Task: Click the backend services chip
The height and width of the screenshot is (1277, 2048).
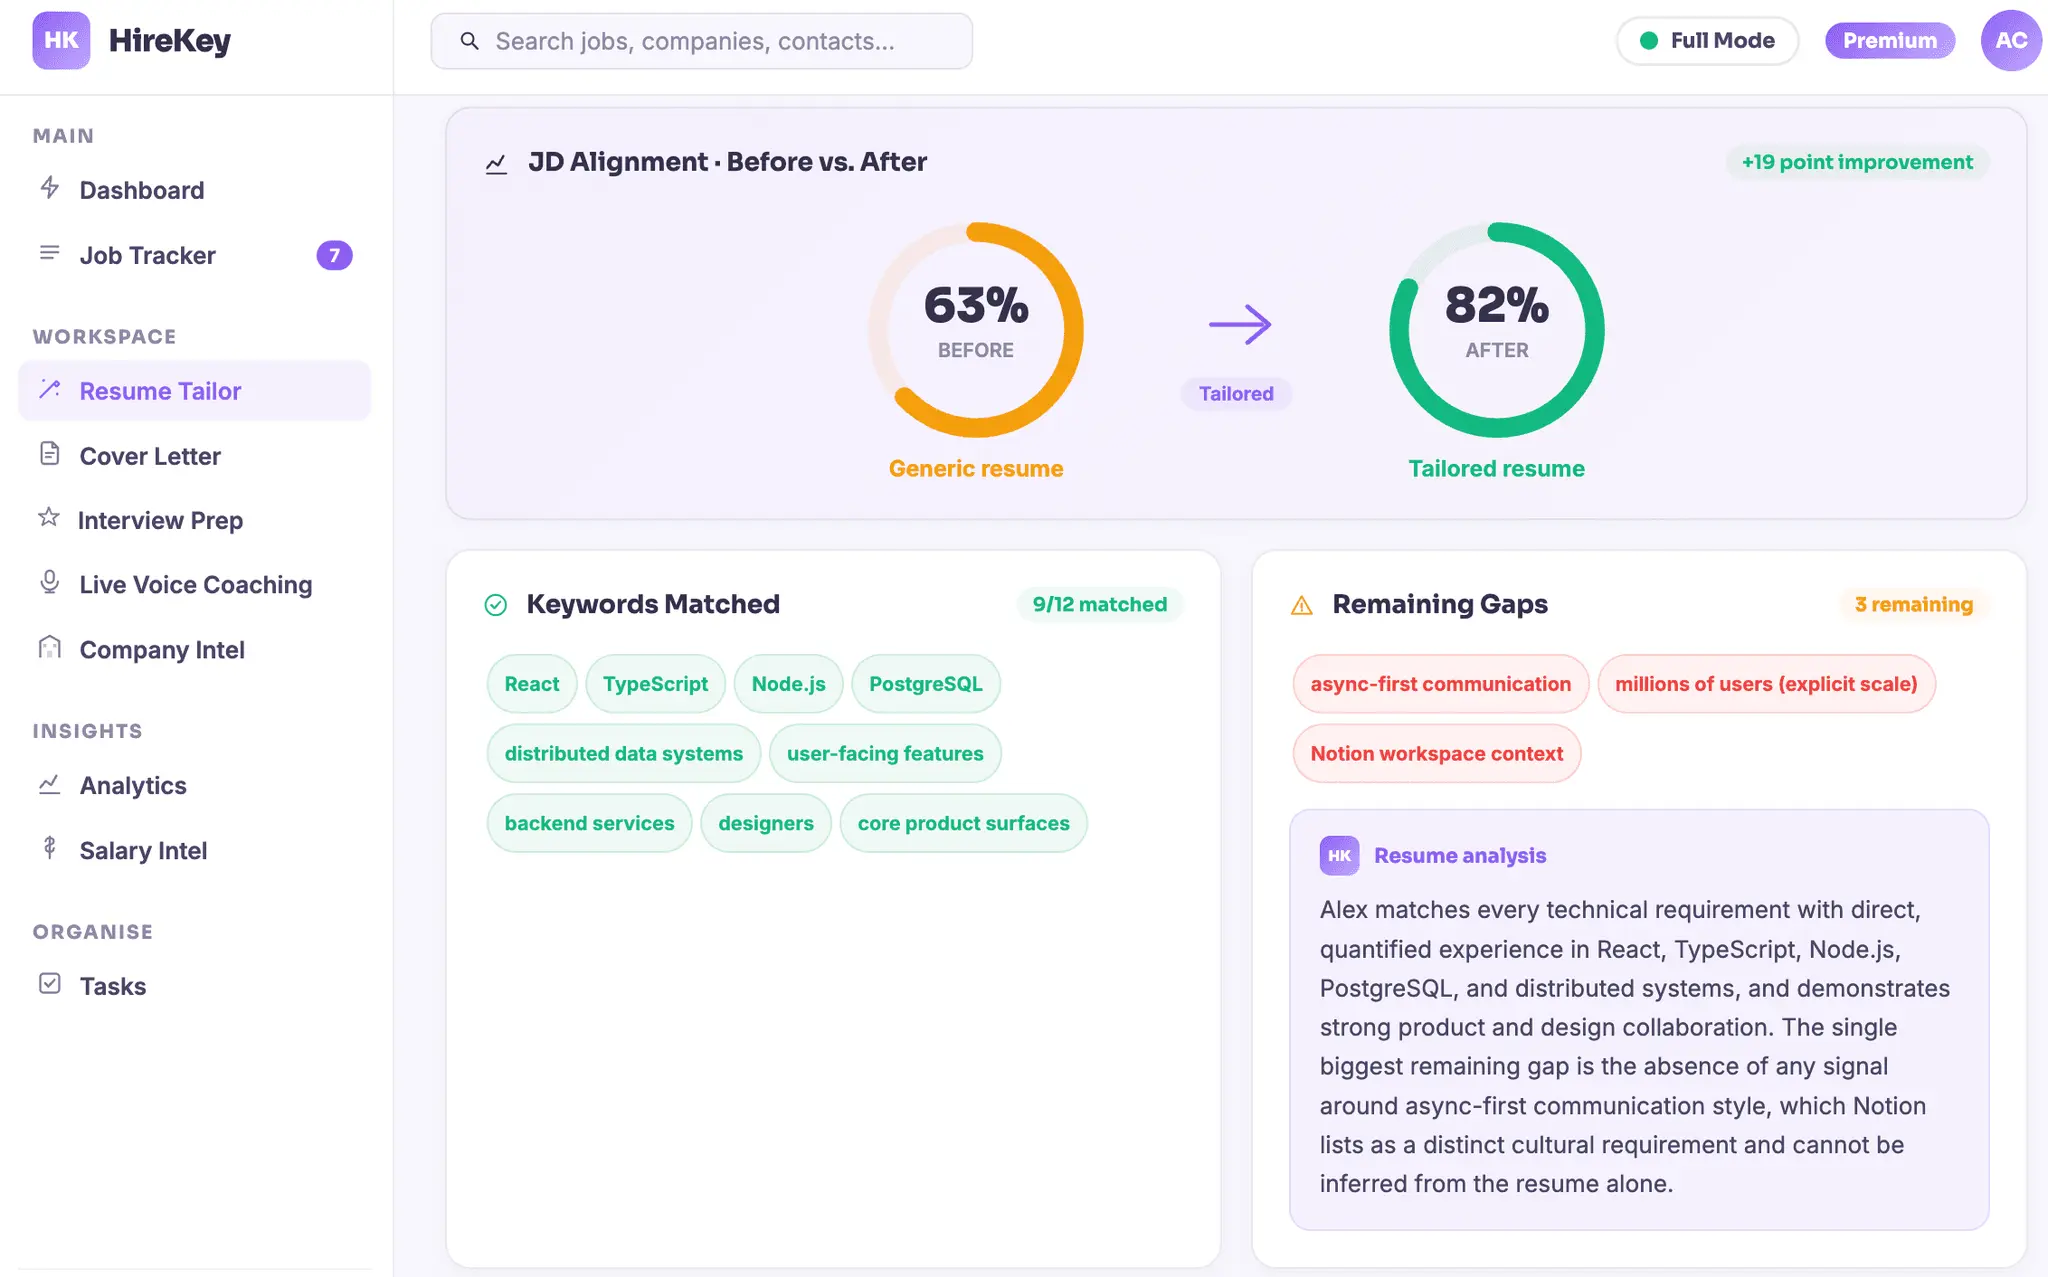Action: [x=590, y=823]
